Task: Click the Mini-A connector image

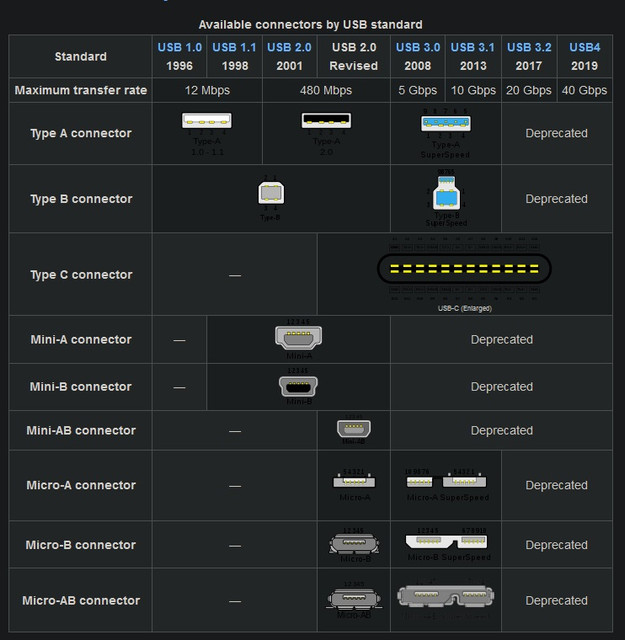Action: (298, 337)
